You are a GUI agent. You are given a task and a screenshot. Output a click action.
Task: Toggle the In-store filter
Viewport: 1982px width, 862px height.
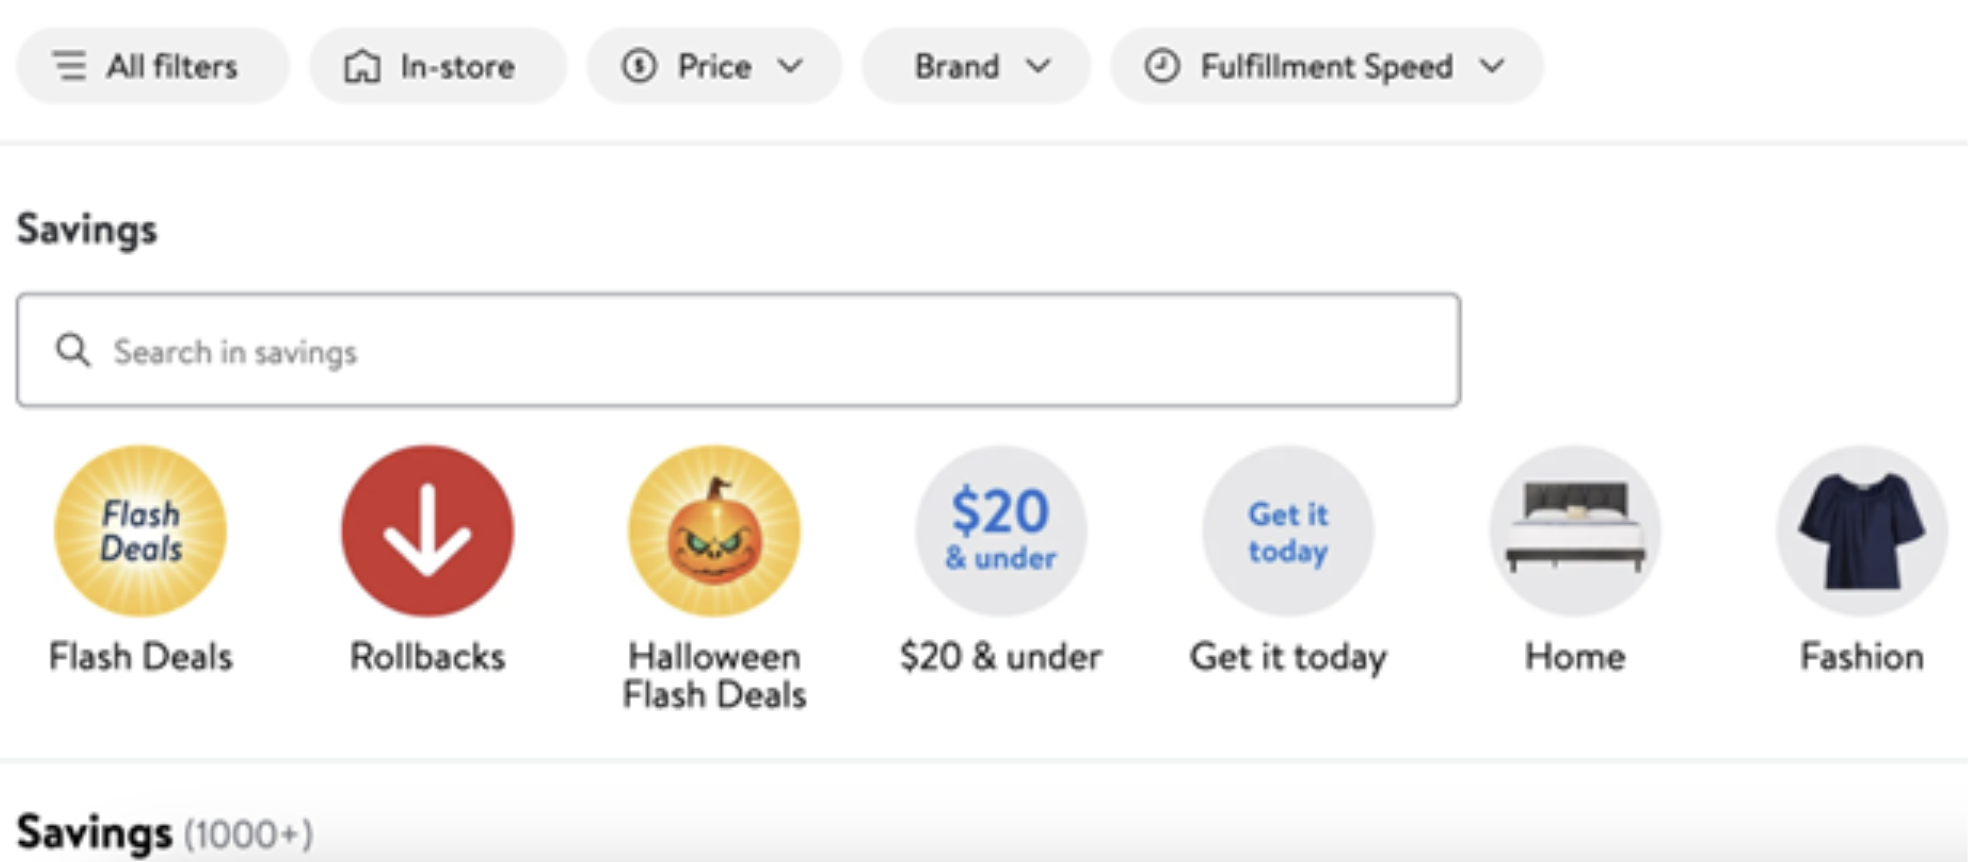pos(437,66)
